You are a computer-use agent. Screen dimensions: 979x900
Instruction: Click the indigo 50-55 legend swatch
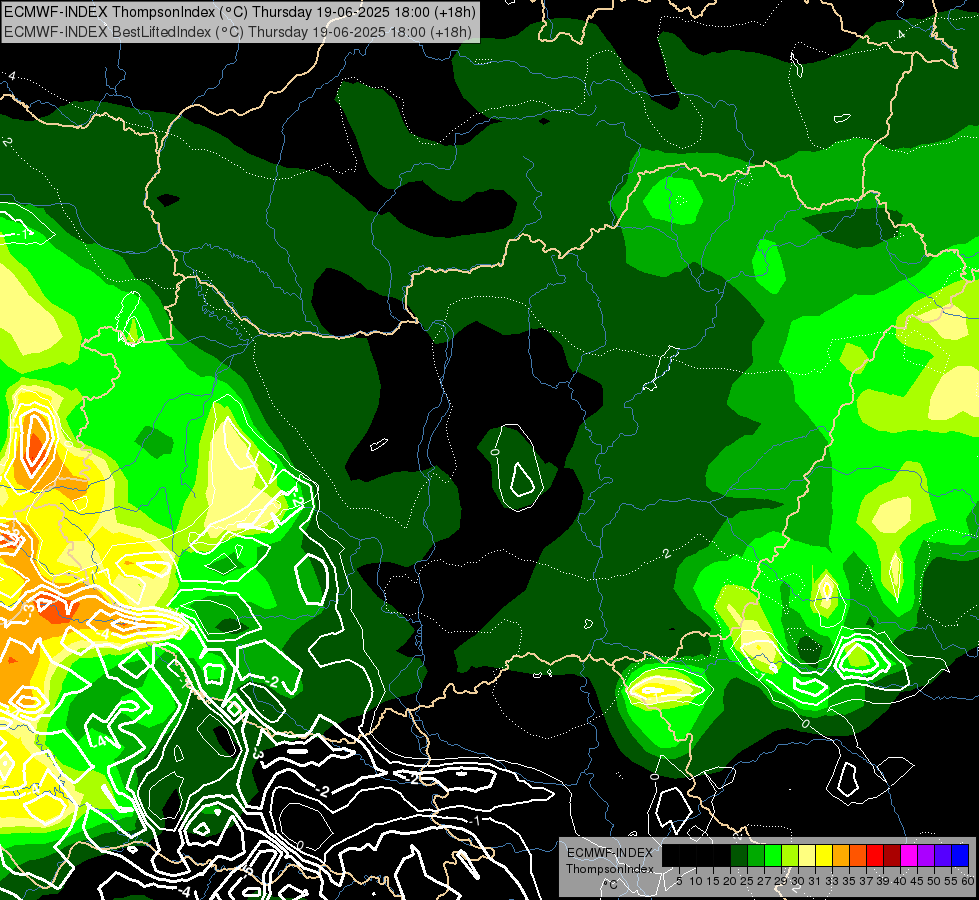(943, 855)
